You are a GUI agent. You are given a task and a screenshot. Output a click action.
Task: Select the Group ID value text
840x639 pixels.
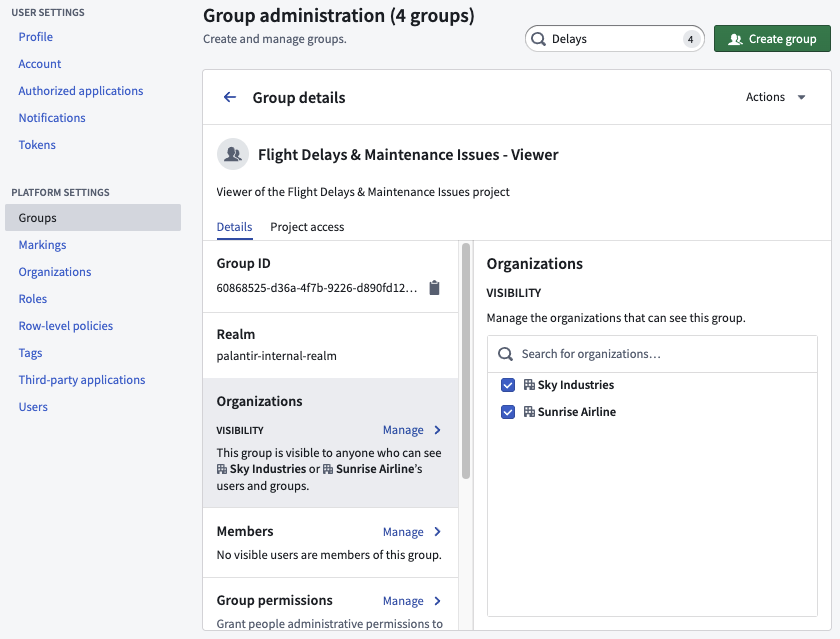[x=316, y=288]
